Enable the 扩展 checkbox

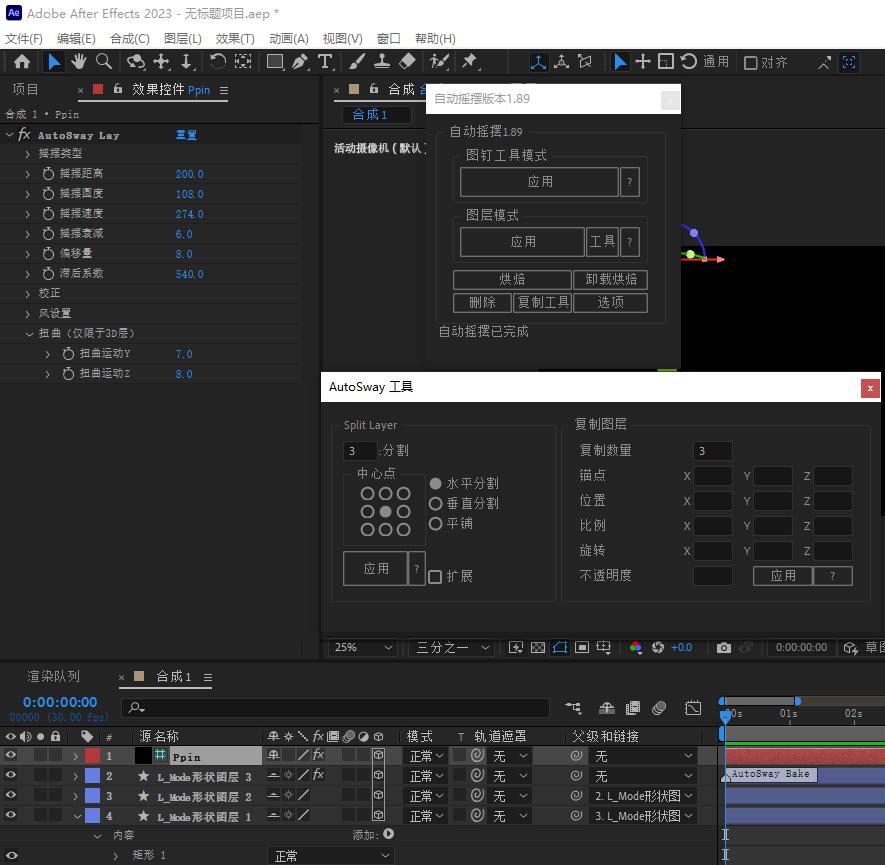point(435,577)
